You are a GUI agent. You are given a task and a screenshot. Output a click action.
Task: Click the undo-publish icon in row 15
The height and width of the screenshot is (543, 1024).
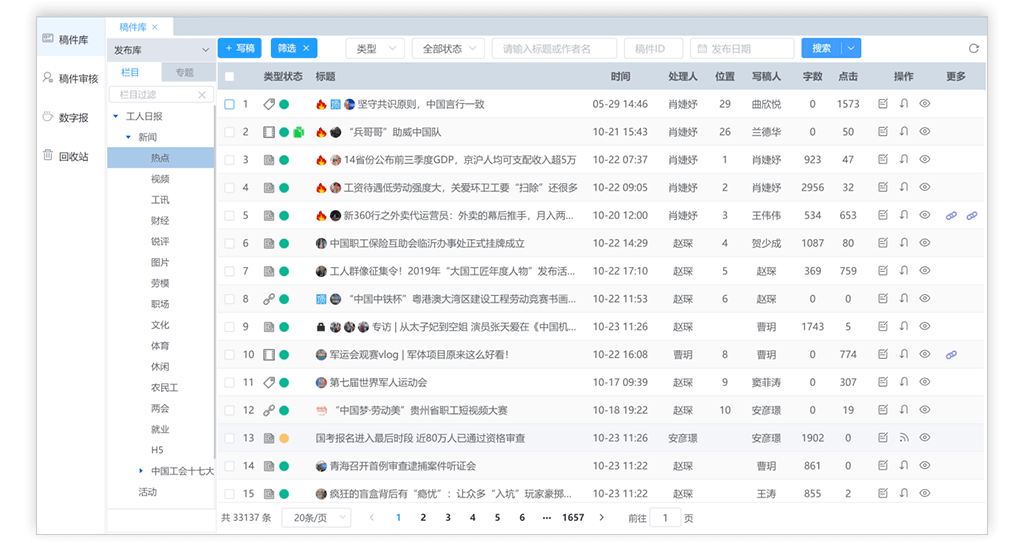click(x=904, y=493)
